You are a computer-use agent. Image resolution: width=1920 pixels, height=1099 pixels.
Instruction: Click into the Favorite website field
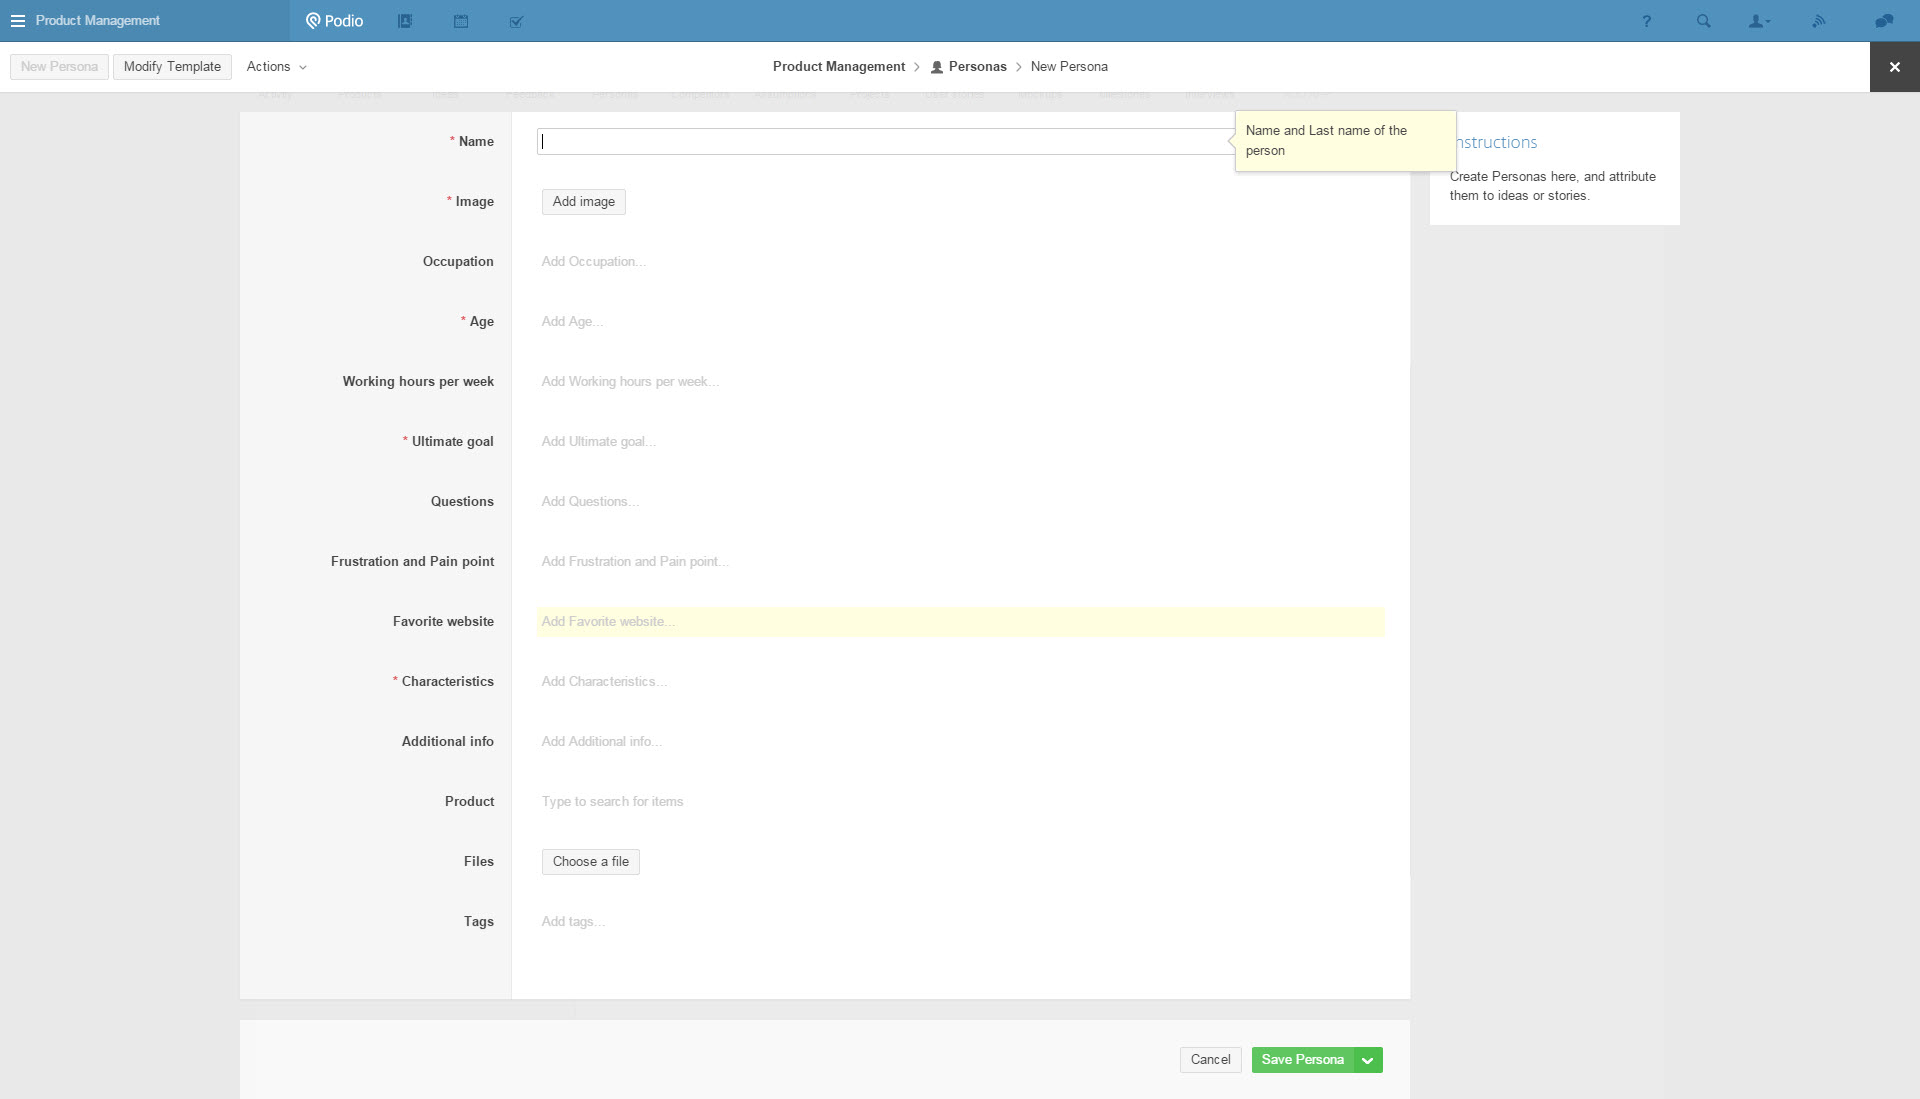pos(960,622)
